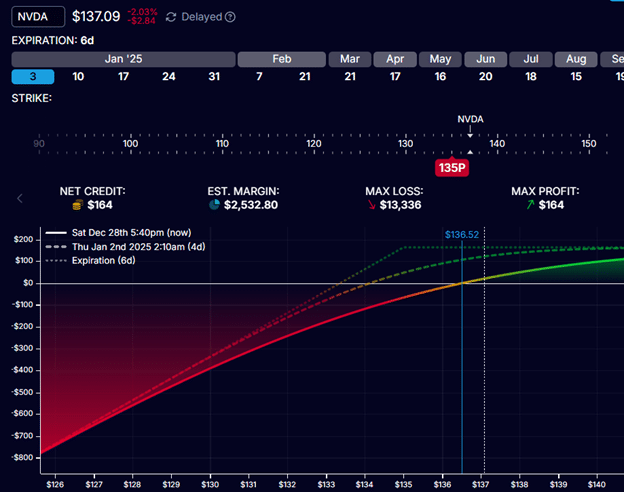The width and height of the screenshot is (624, 492).
Task: Click the 'EXPIRATION: 6d' label
Action: tap(53, 41)
